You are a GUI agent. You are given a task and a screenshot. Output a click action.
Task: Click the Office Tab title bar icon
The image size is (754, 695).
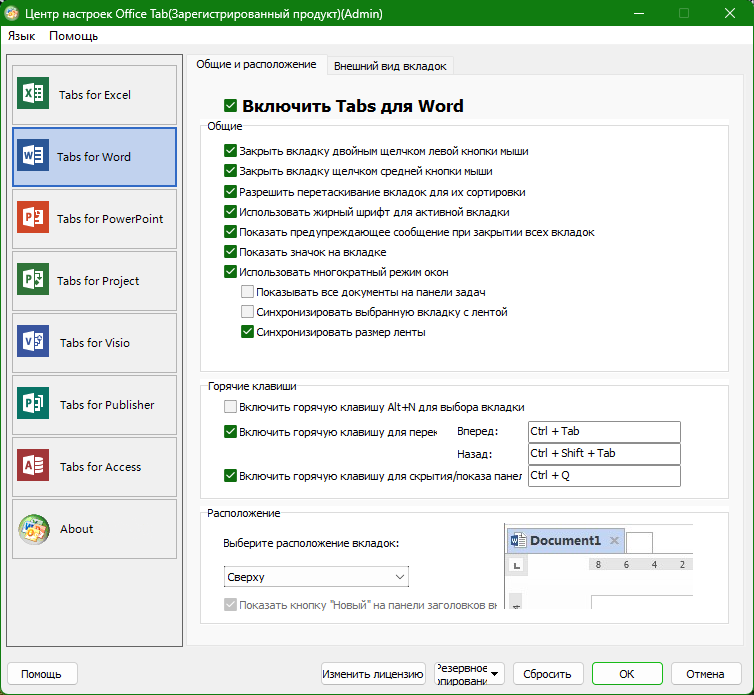pyautogui.click(x=11, y=13)
